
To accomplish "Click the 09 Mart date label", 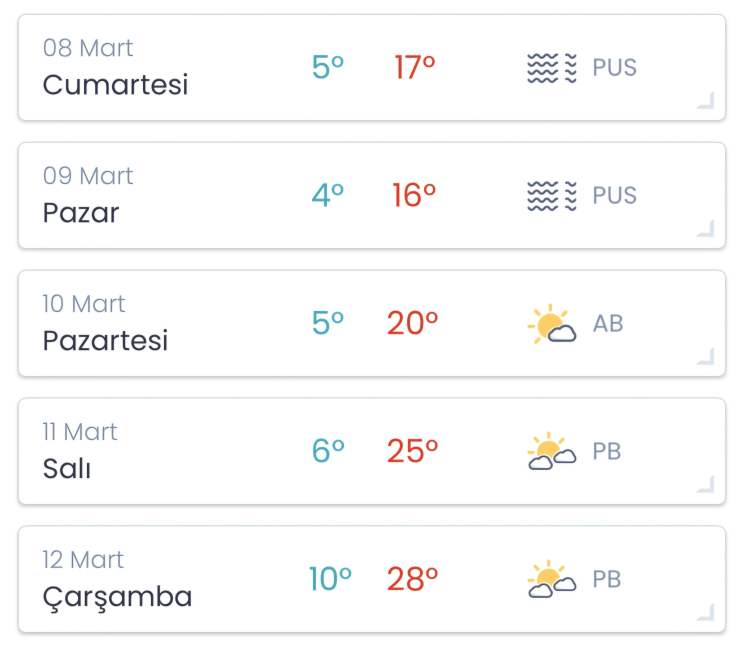I will [x=88, y=176].
